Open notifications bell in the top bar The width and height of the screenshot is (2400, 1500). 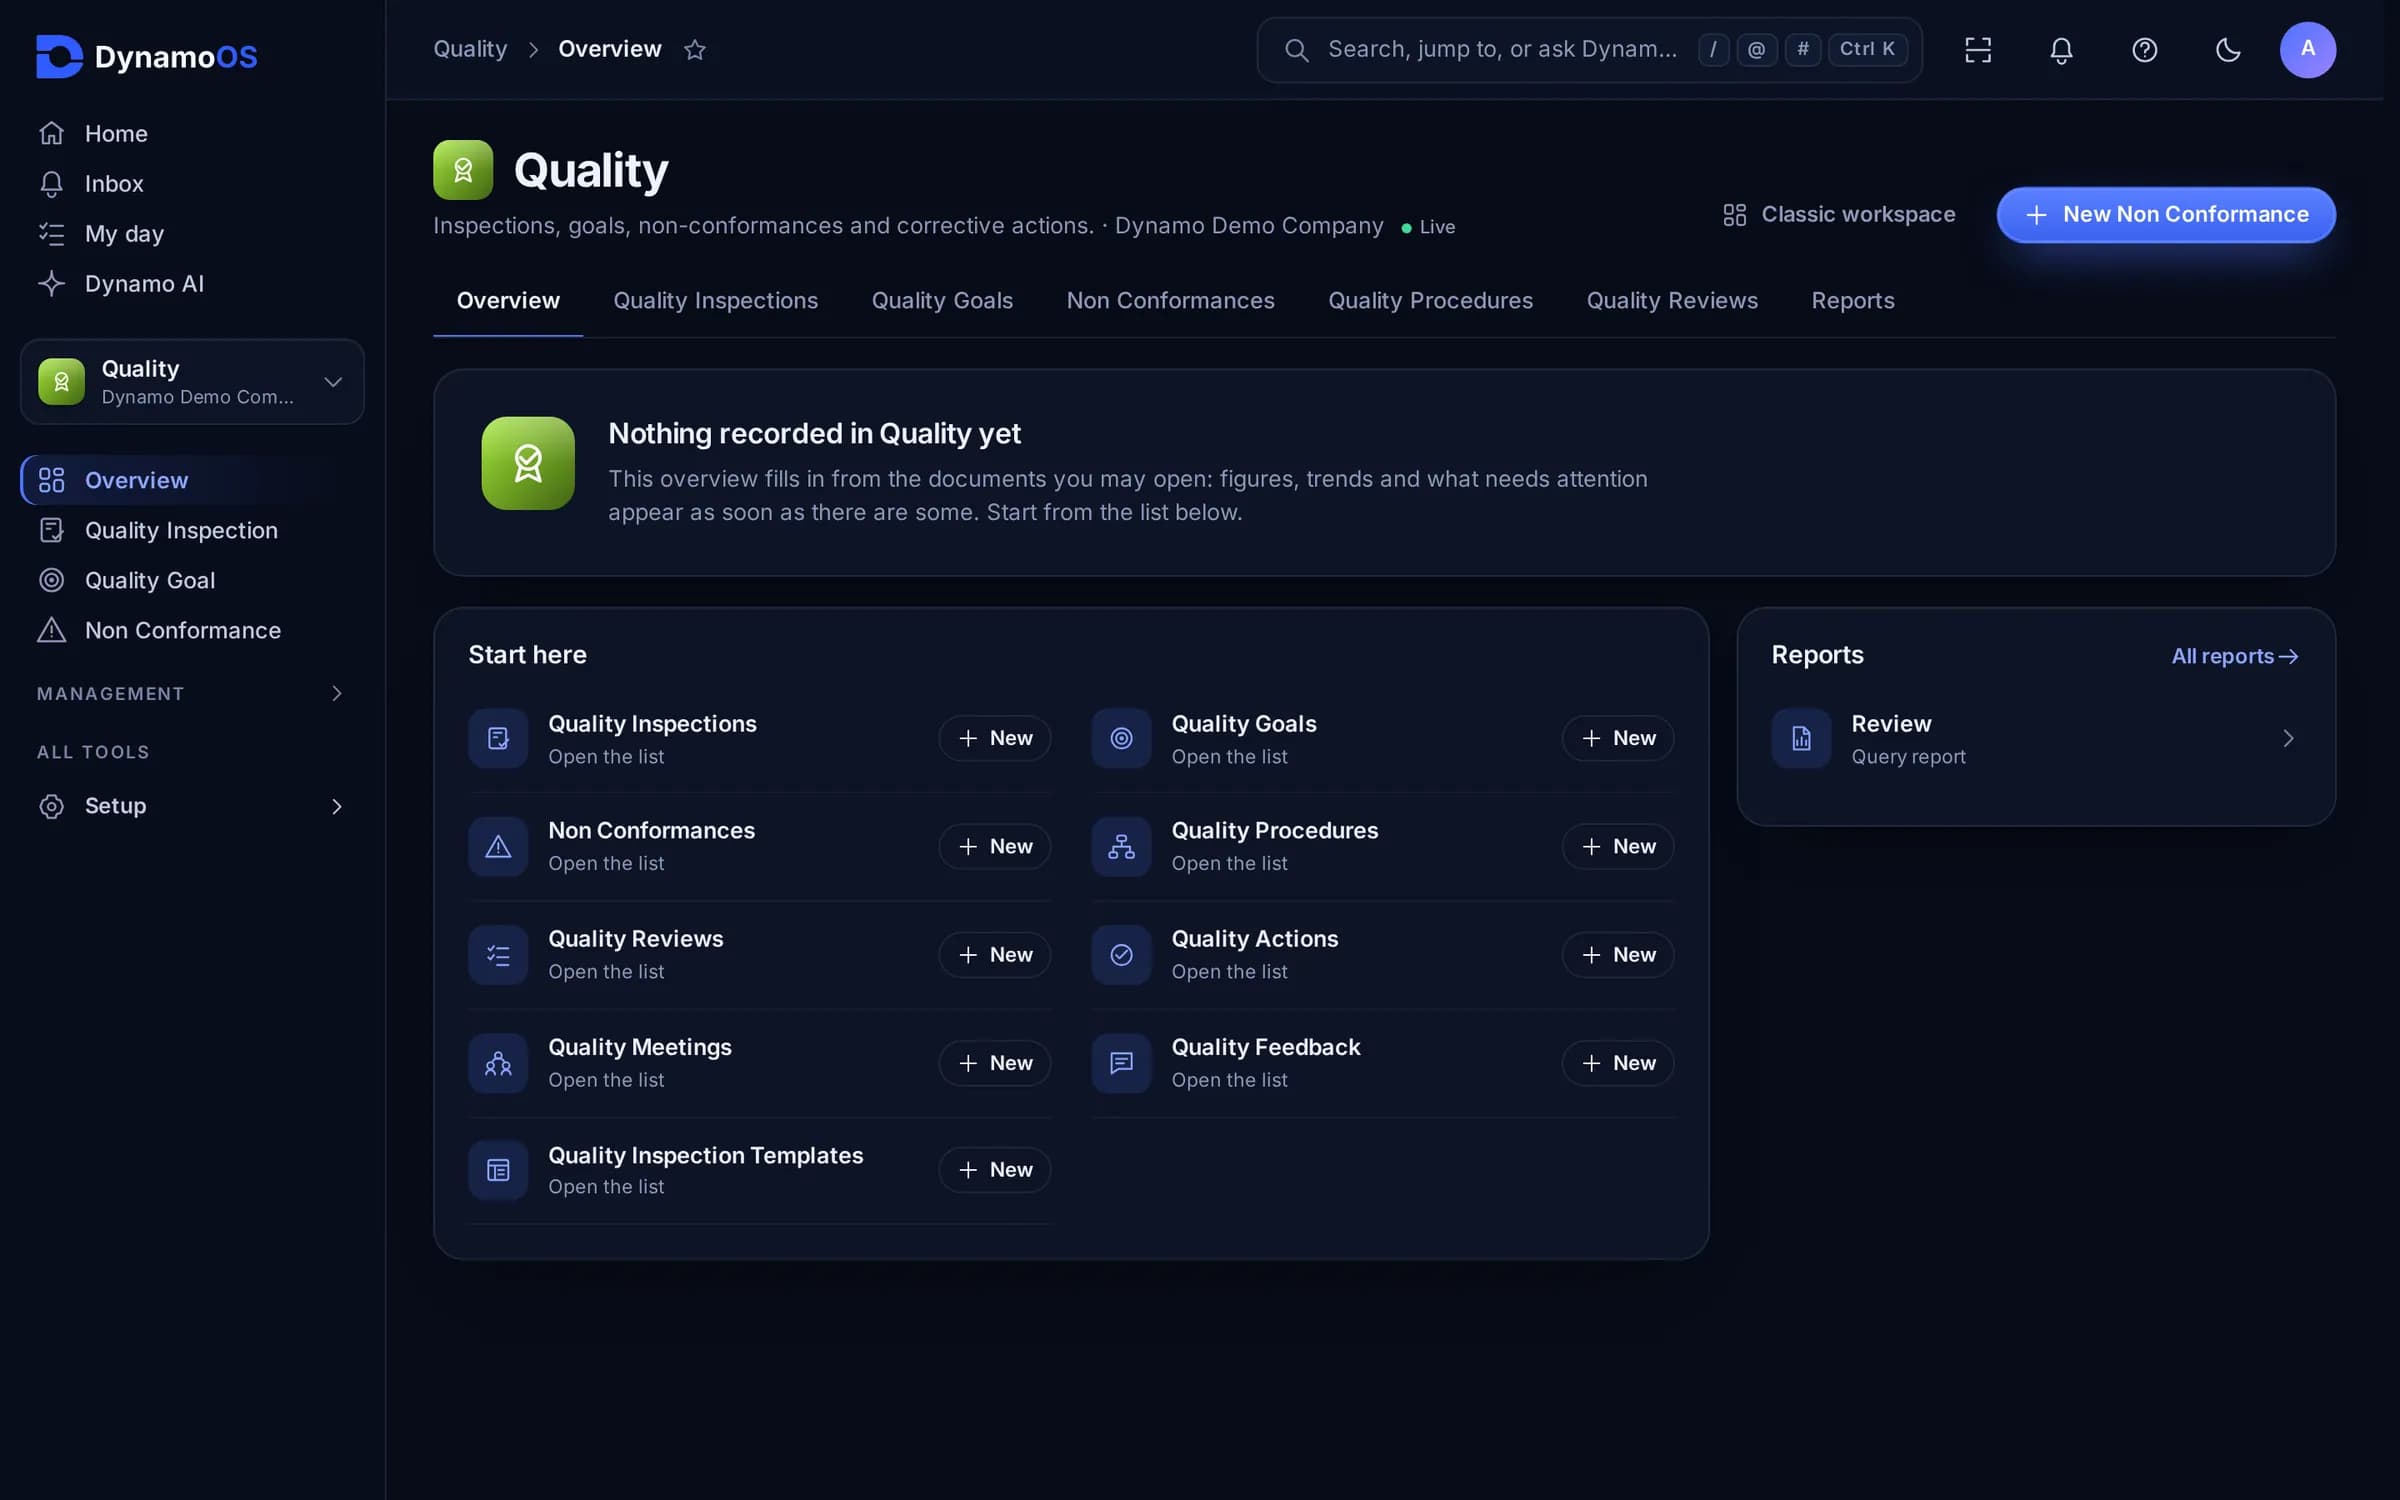pos(2061,50)
